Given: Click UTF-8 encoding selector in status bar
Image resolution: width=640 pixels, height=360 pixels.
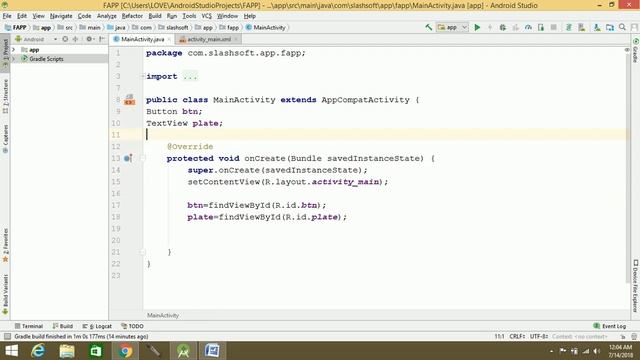Looking at the screenshot, I should point(539,336).
